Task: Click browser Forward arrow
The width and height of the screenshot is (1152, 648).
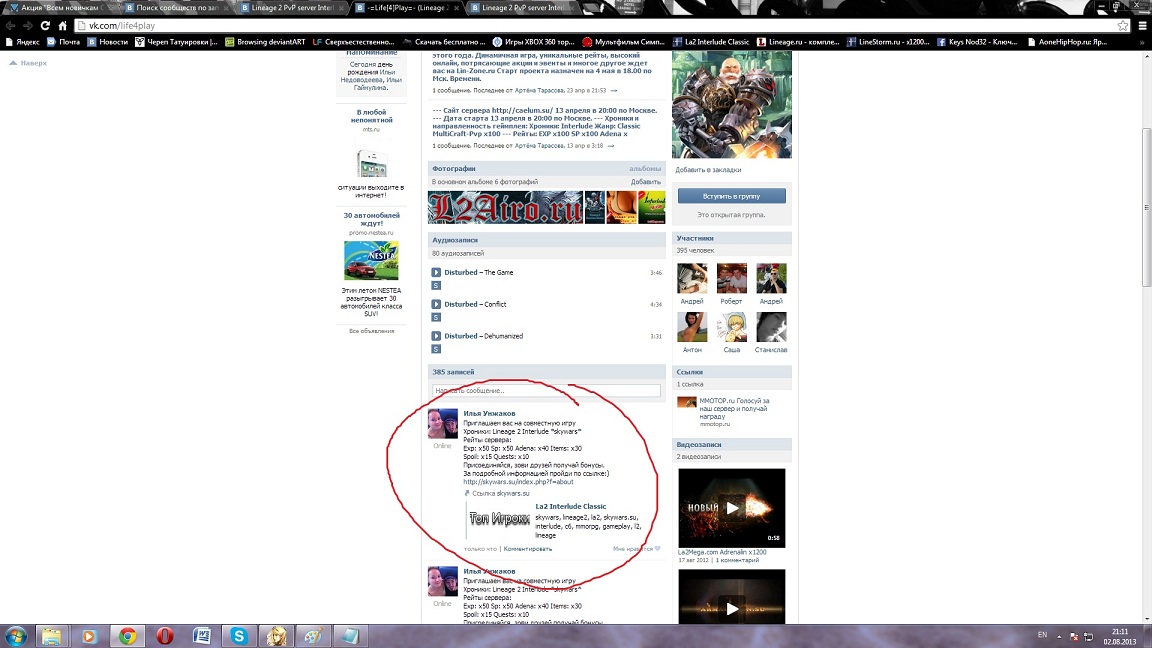Action: click(27, 26)
